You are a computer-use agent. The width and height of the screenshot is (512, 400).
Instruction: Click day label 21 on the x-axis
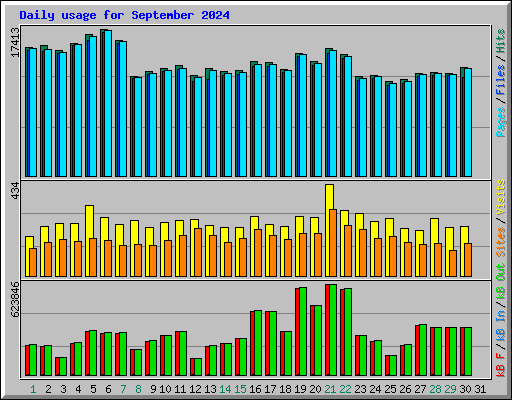pos(330,389)
